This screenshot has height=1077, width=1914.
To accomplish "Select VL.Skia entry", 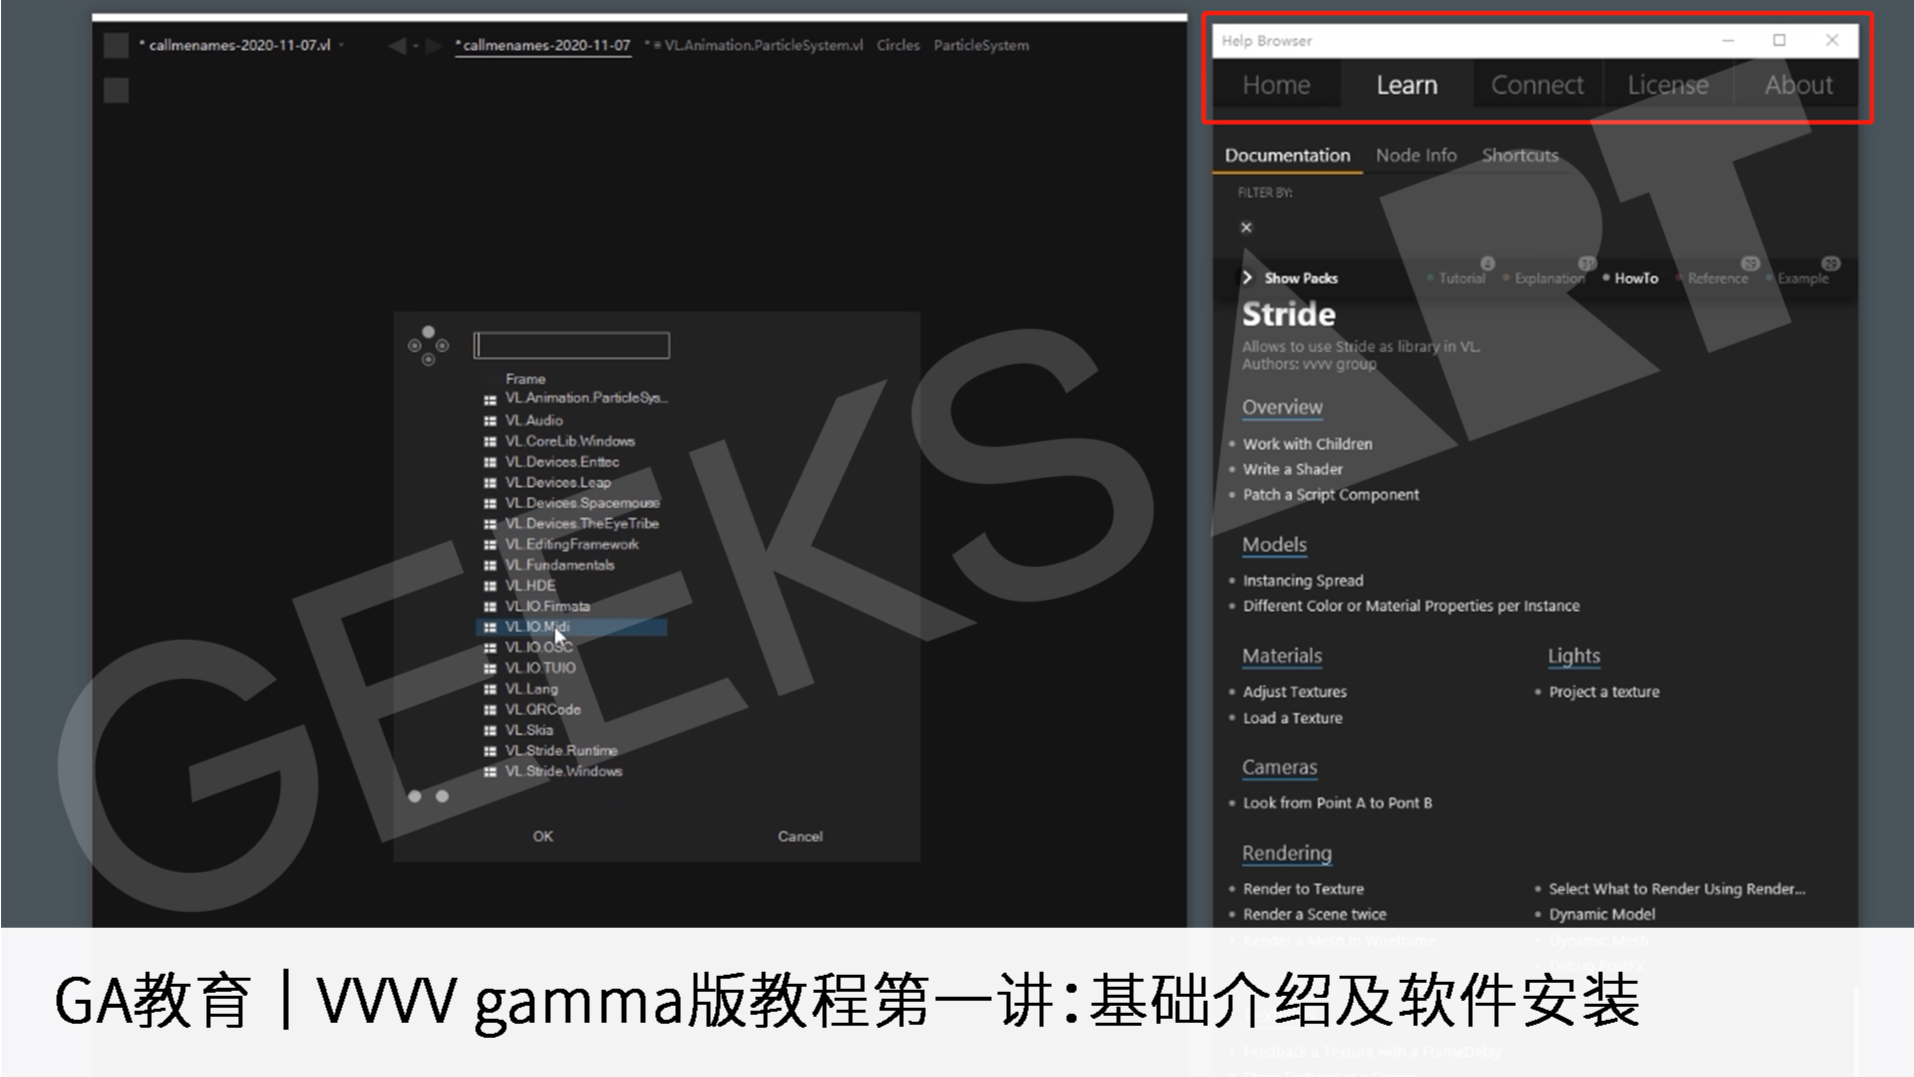I will click(x=529, y=730).
